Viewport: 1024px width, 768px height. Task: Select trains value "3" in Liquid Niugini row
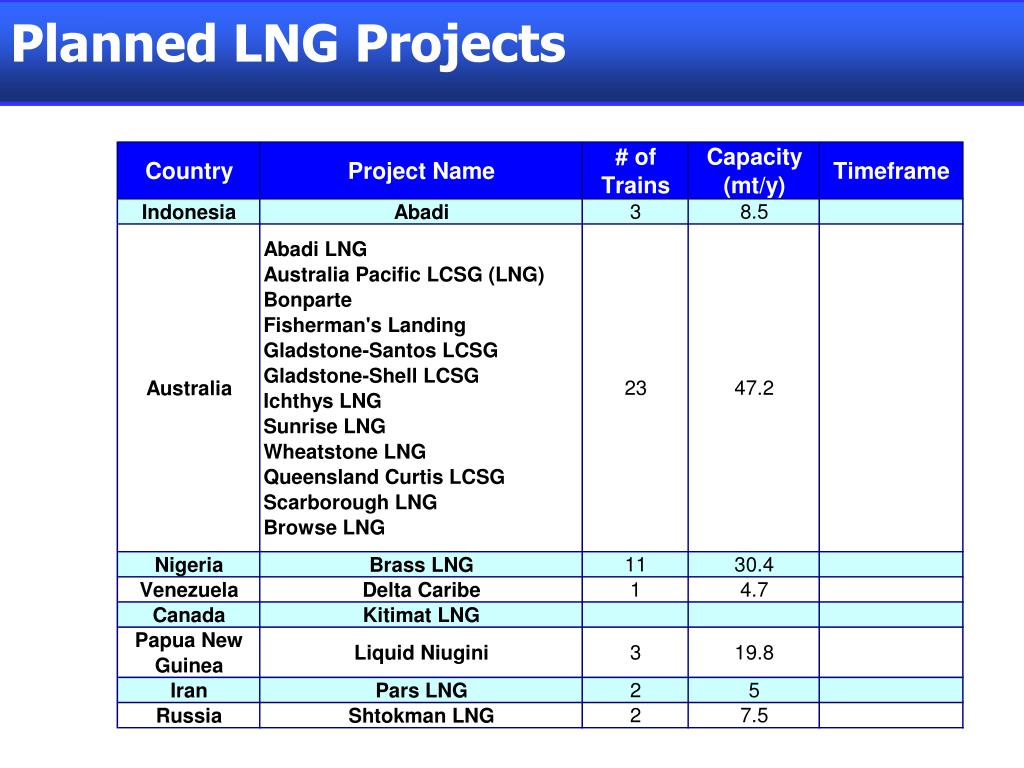pyautogui.click(x=635, y=653)
